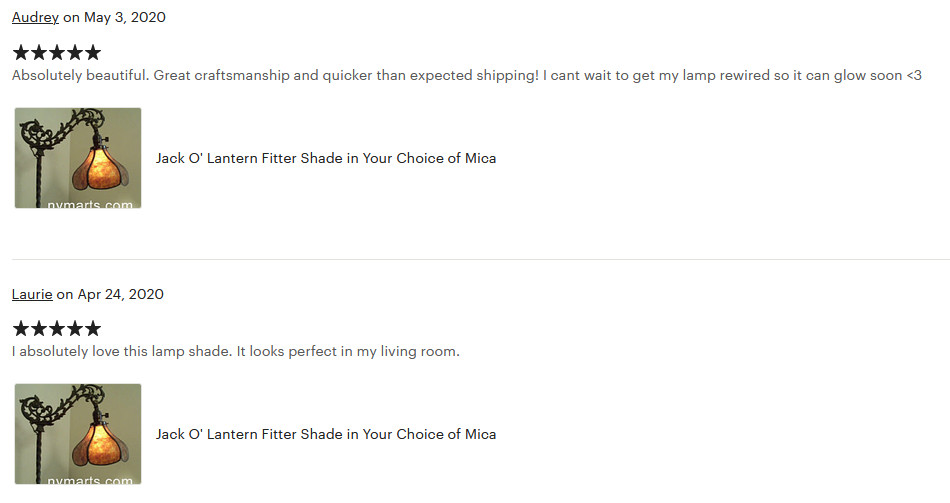Click the May 3, 2020 review date
The image size is (950, 503).
(x=125, y=18)
